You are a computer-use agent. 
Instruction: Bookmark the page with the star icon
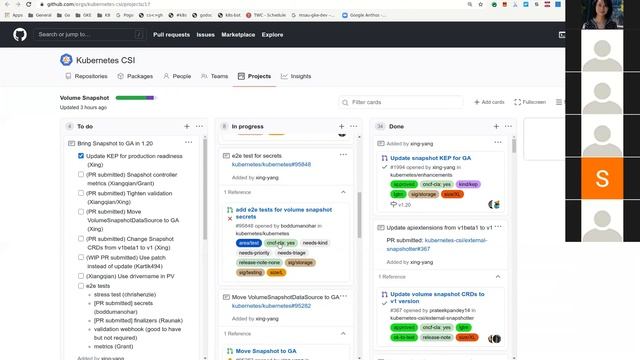click(x=481, y=4)
